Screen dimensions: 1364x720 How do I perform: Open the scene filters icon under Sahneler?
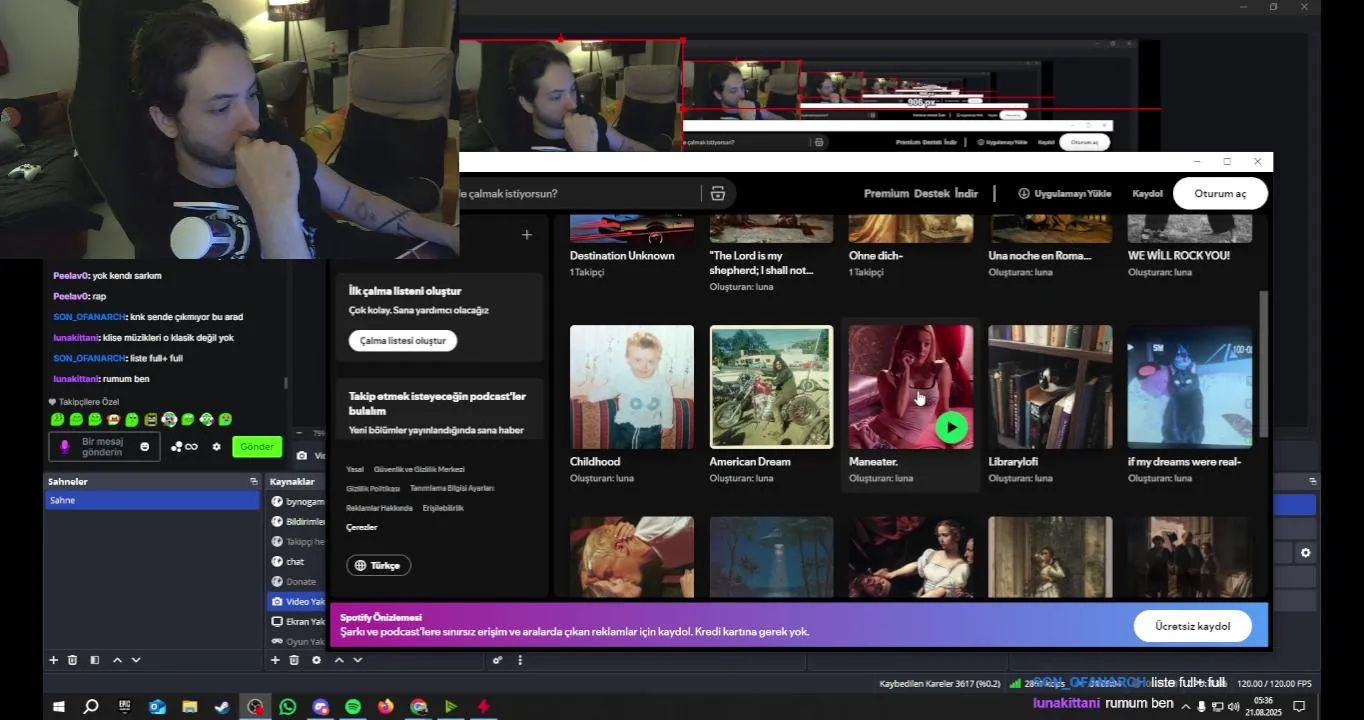(95, 660)
